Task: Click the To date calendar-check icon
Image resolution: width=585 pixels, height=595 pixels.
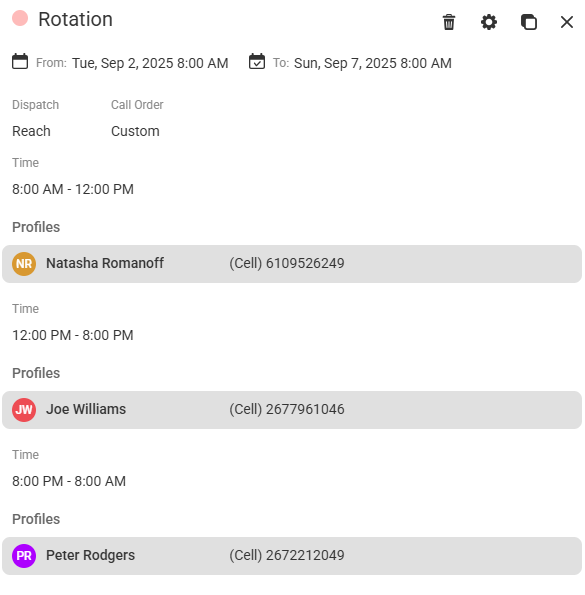Action: 257,61
